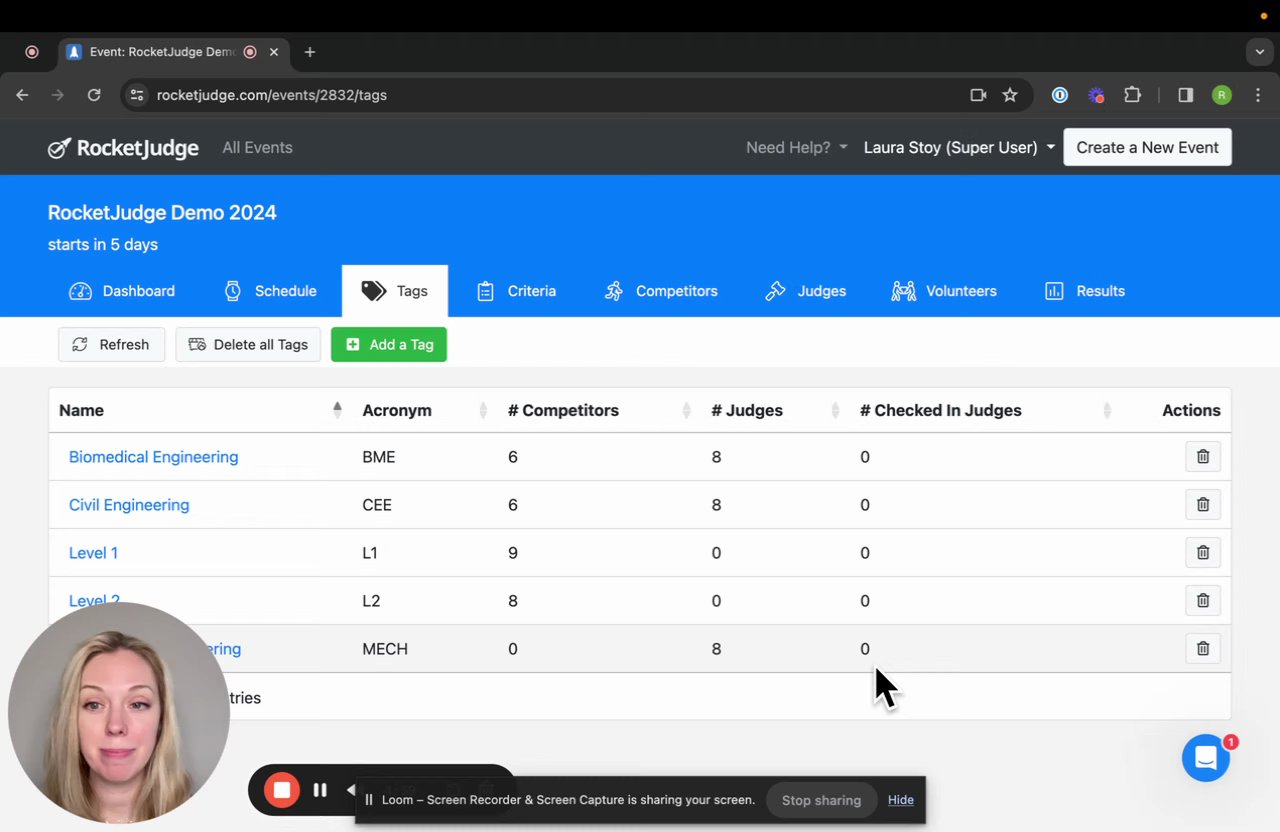Viewport: 1280px width, 832px height.
Task: Delete the MECH tag with its trash icon
Action: [1203, 649]
